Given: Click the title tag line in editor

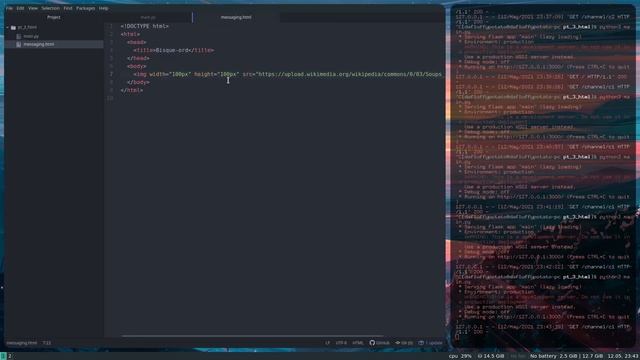Looking at the screenshot, I should (x=173, y=50).
